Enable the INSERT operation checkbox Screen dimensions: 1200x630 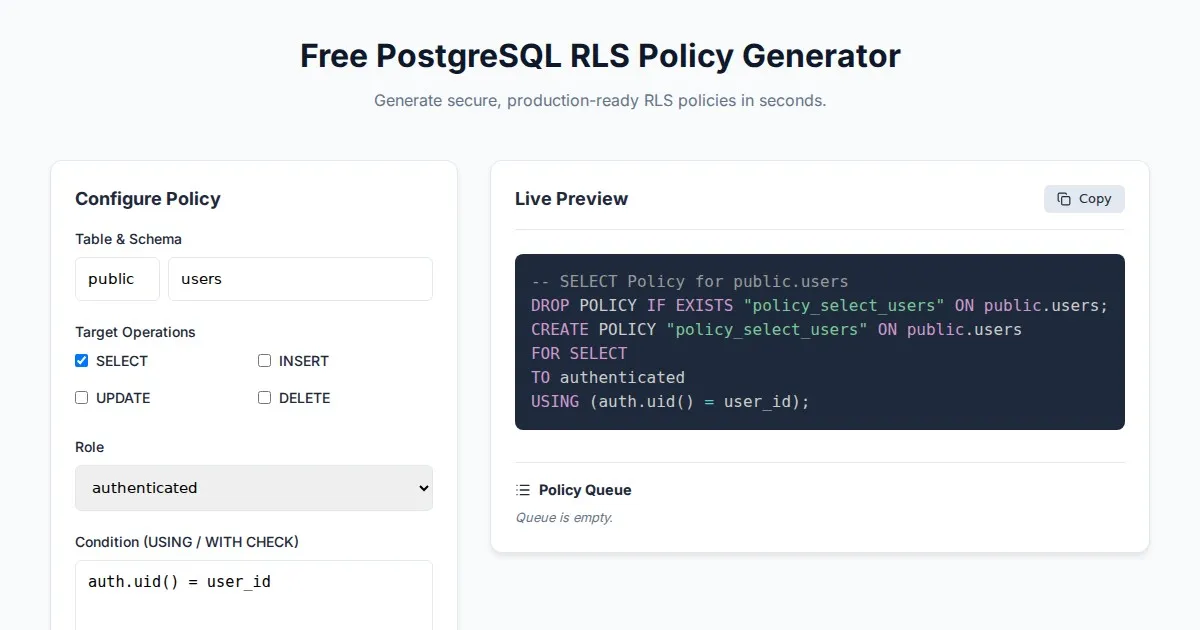265,361
